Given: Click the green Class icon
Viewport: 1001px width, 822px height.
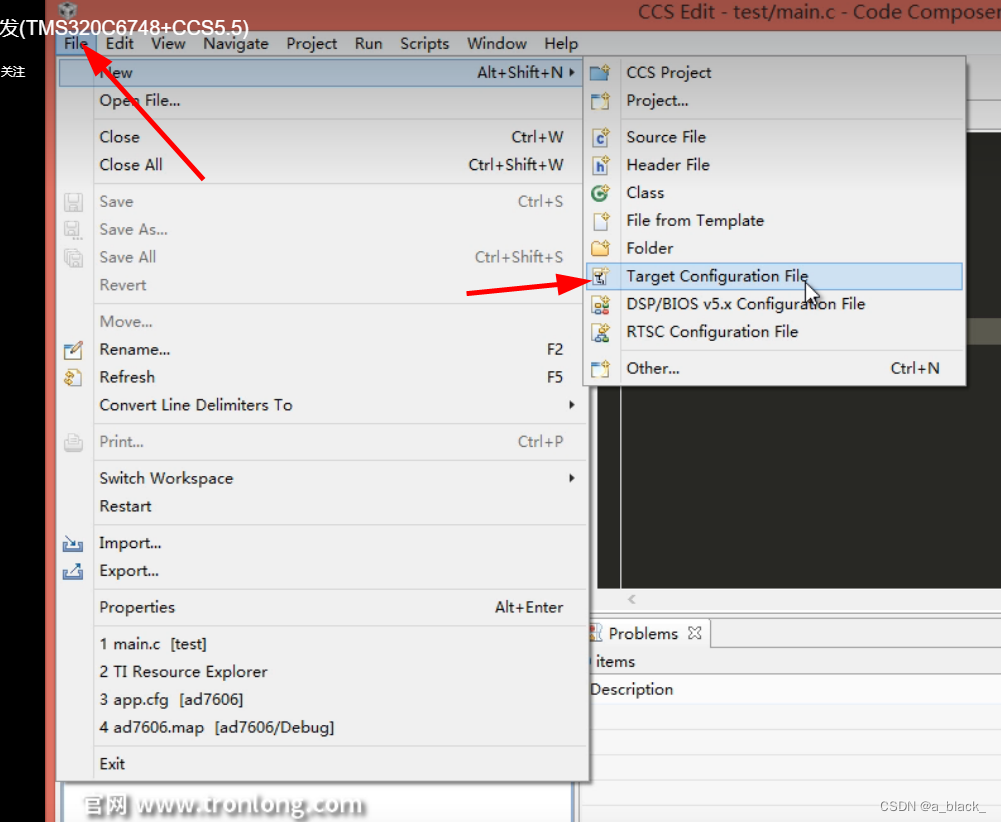Looking at the screenshot, I should [x=600, y=193].
